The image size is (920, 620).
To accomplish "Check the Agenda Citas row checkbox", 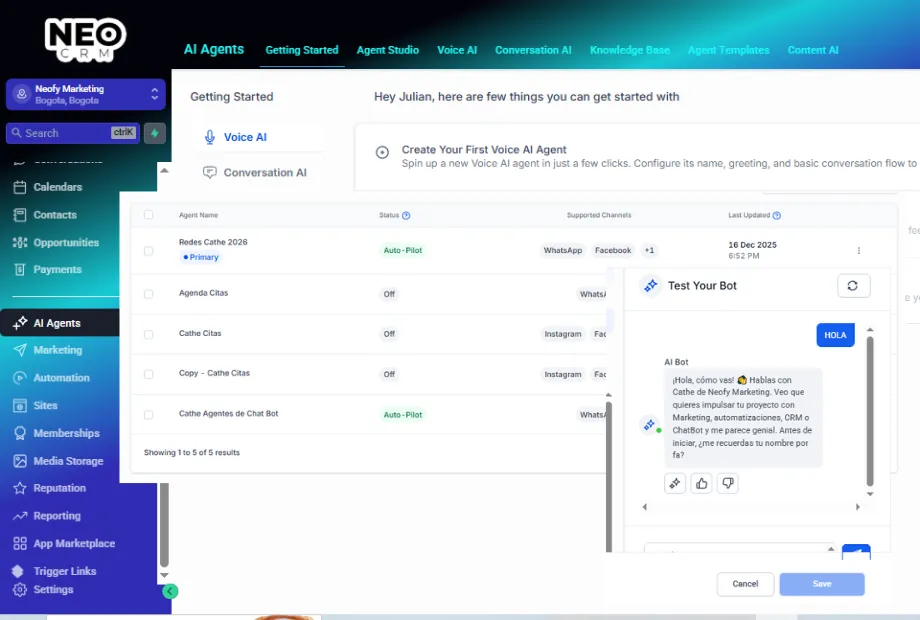I will [148, 294].
